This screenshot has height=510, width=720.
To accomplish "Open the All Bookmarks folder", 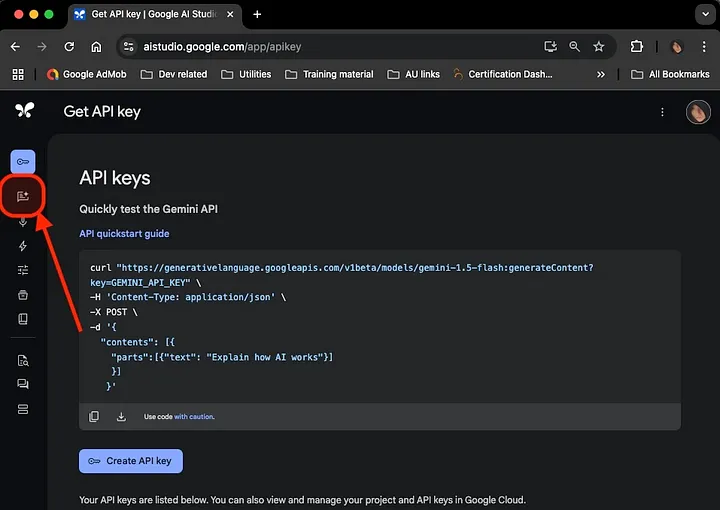I will pos(670,74).
